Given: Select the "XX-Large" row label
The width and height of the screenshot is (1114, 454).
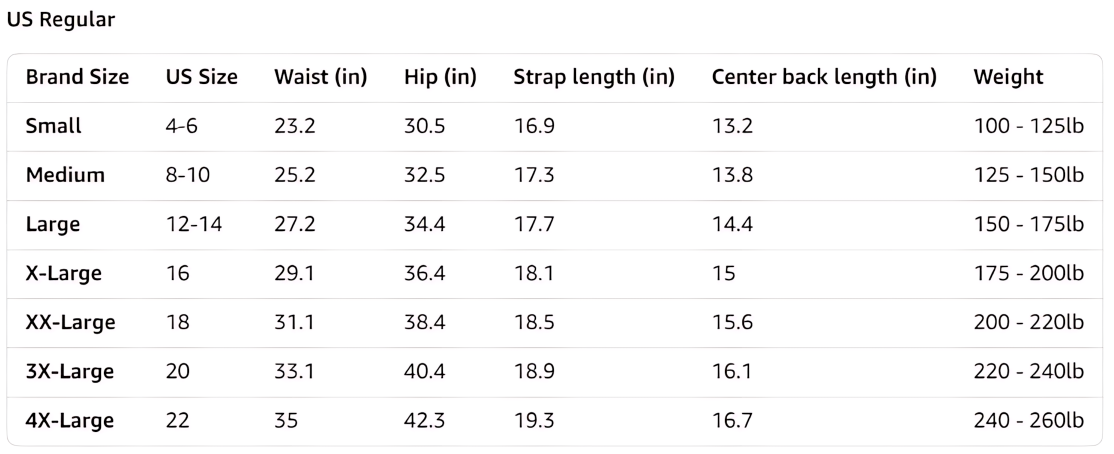Looking at the screenshot, I should click(70, 322).
